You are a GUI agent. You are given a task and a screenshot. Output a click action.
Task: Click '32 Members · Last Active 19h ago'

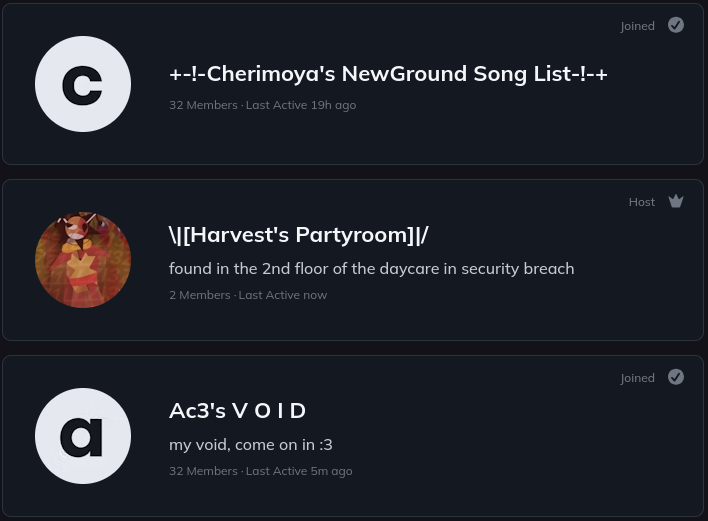pyautogui.click(x=263, y=105)
